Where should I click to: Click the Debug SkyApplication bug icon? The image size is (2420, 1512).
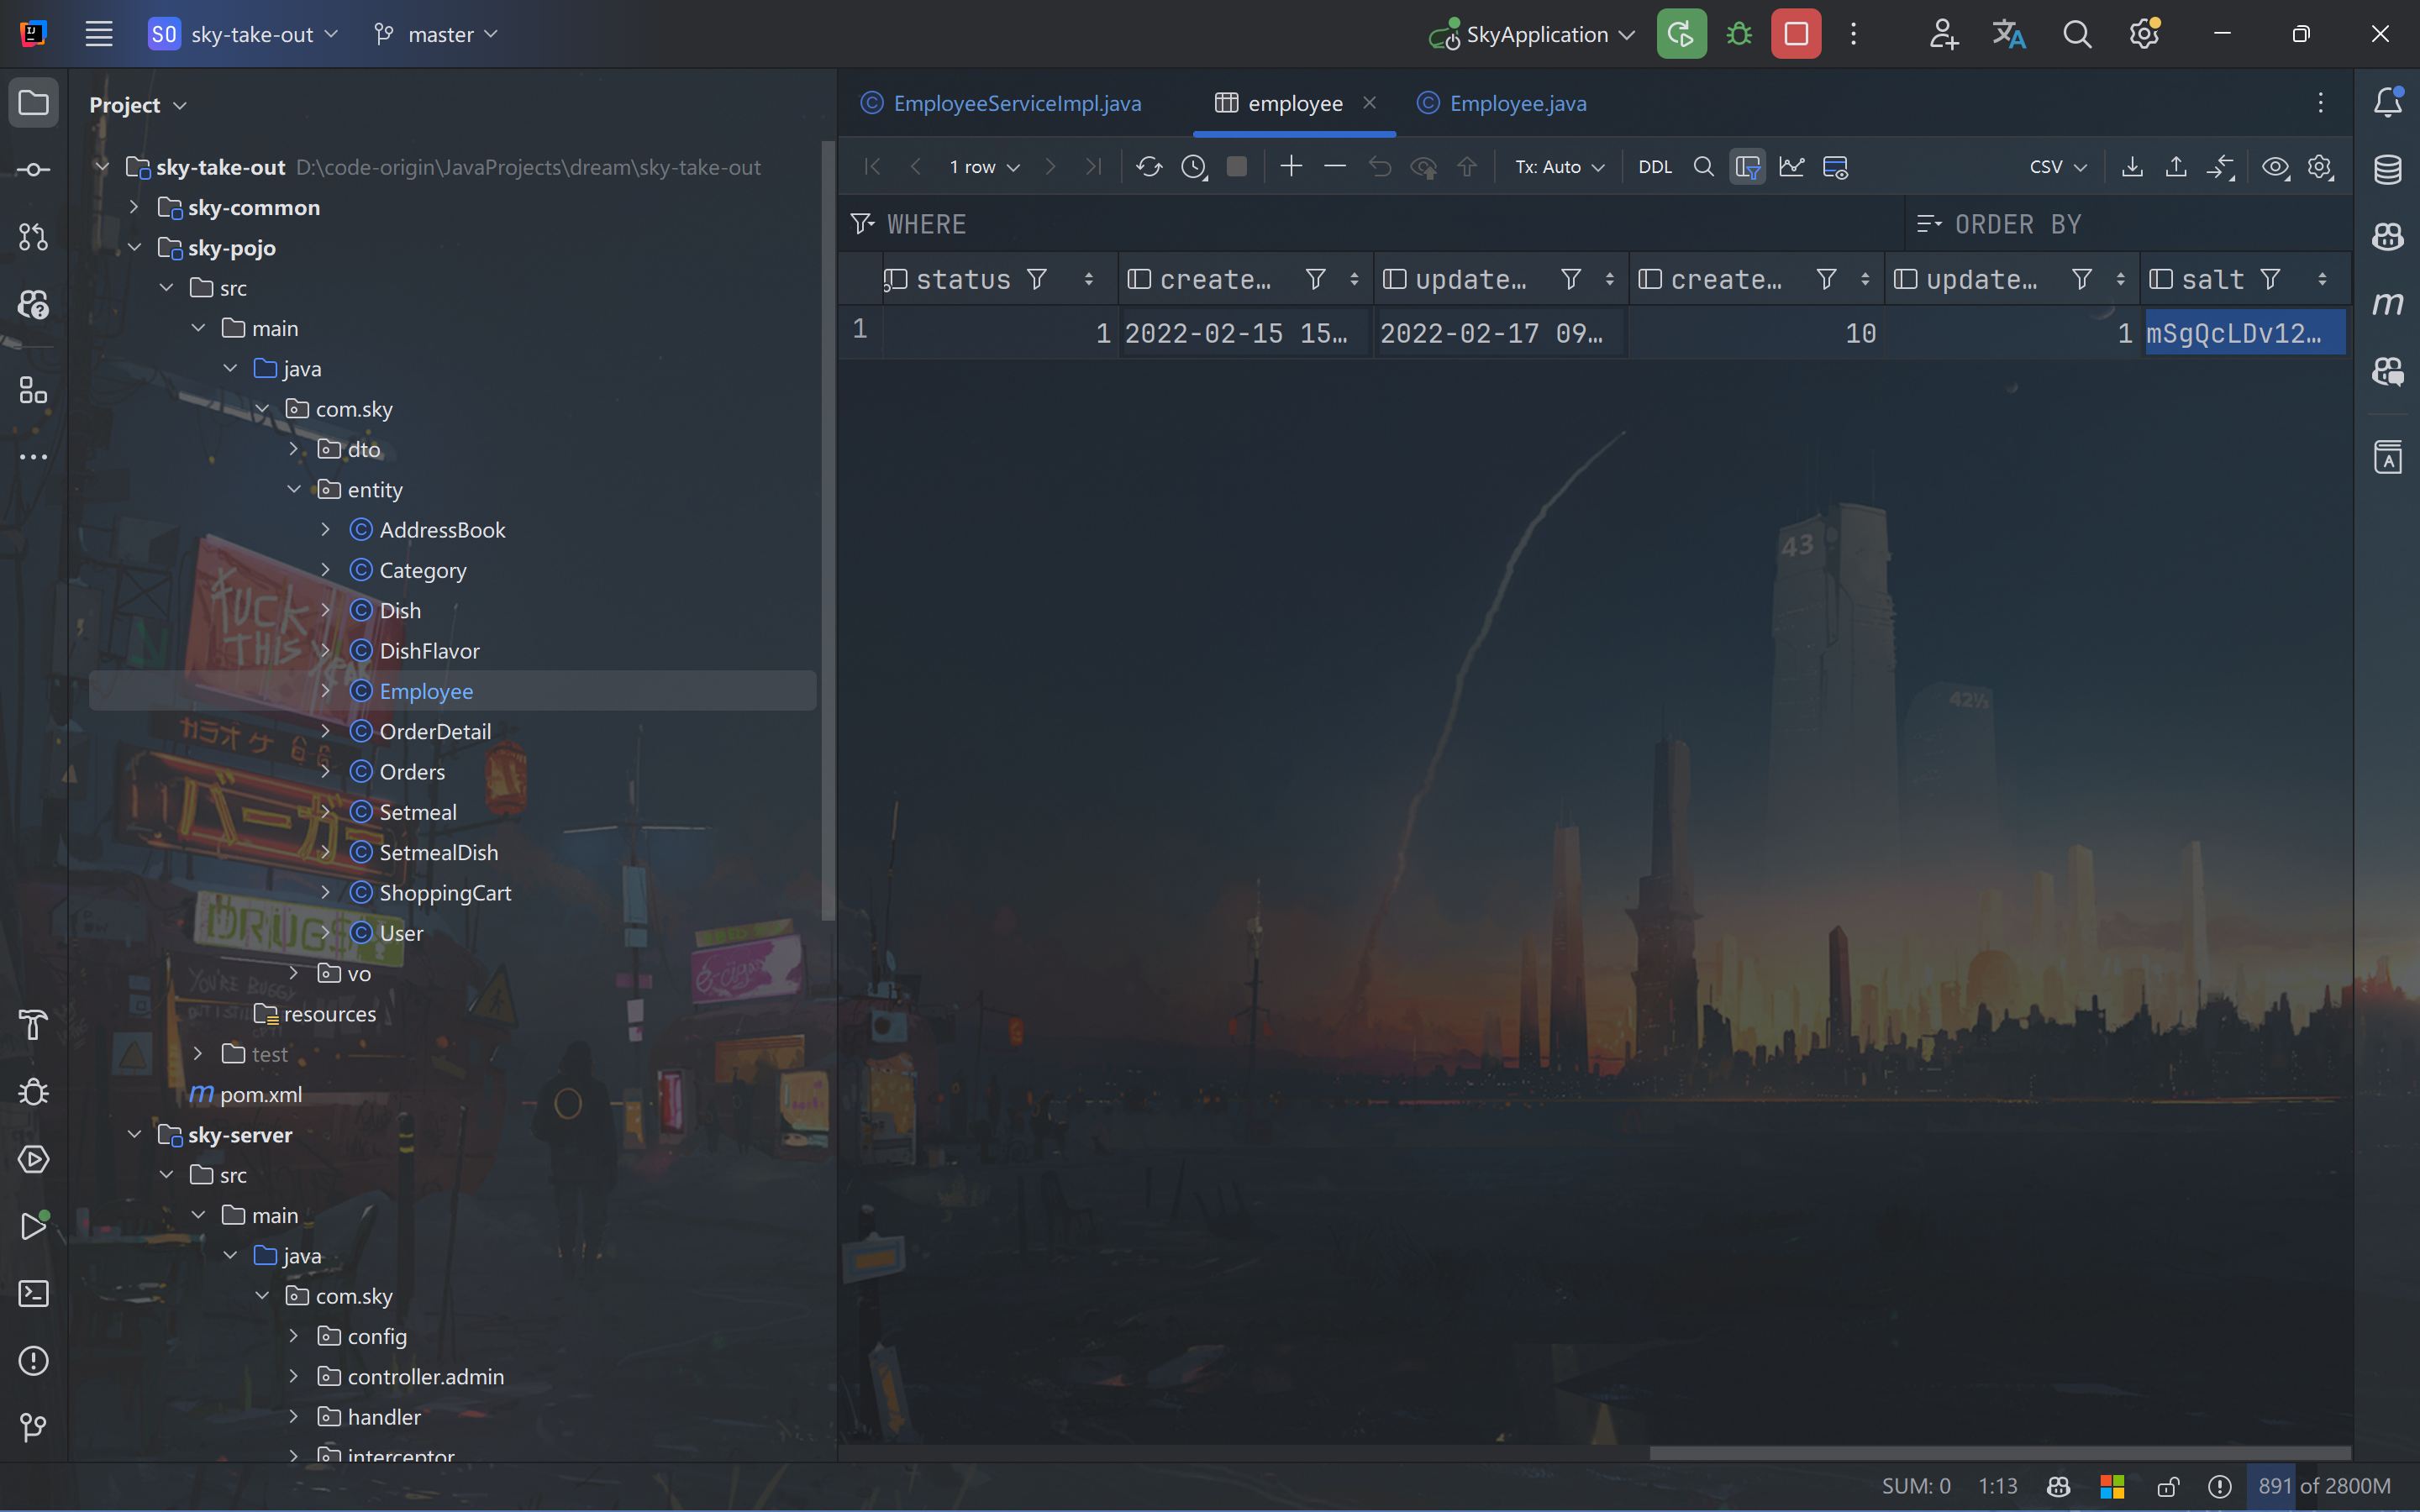tap(1739, 34)
